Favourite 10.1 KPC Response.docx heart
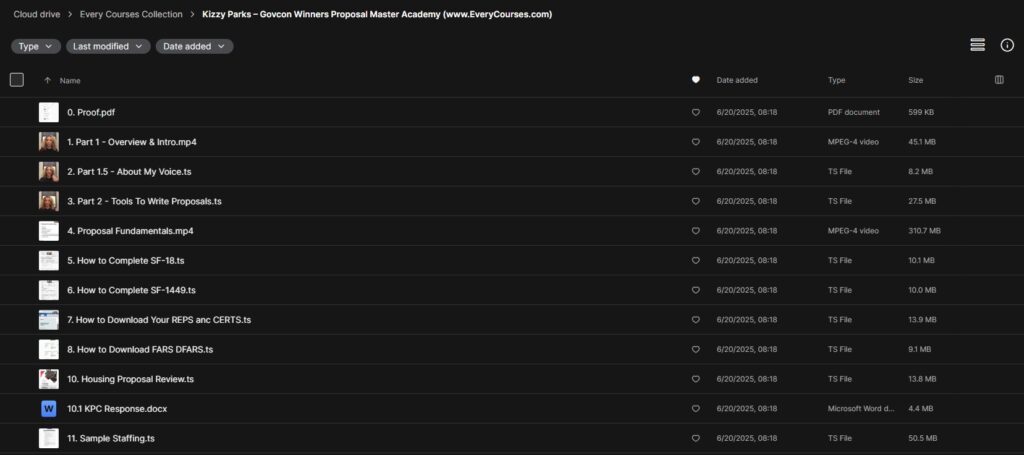 coord(696,409)
